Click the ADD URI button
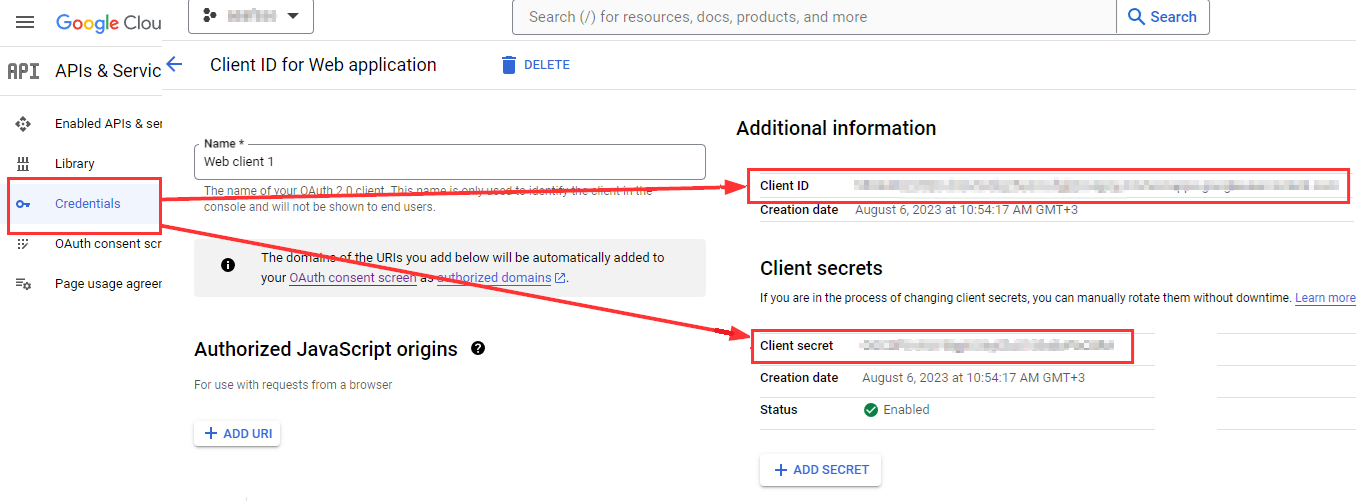This screenshot has width=1363, height=501. [x=237, y=434]
